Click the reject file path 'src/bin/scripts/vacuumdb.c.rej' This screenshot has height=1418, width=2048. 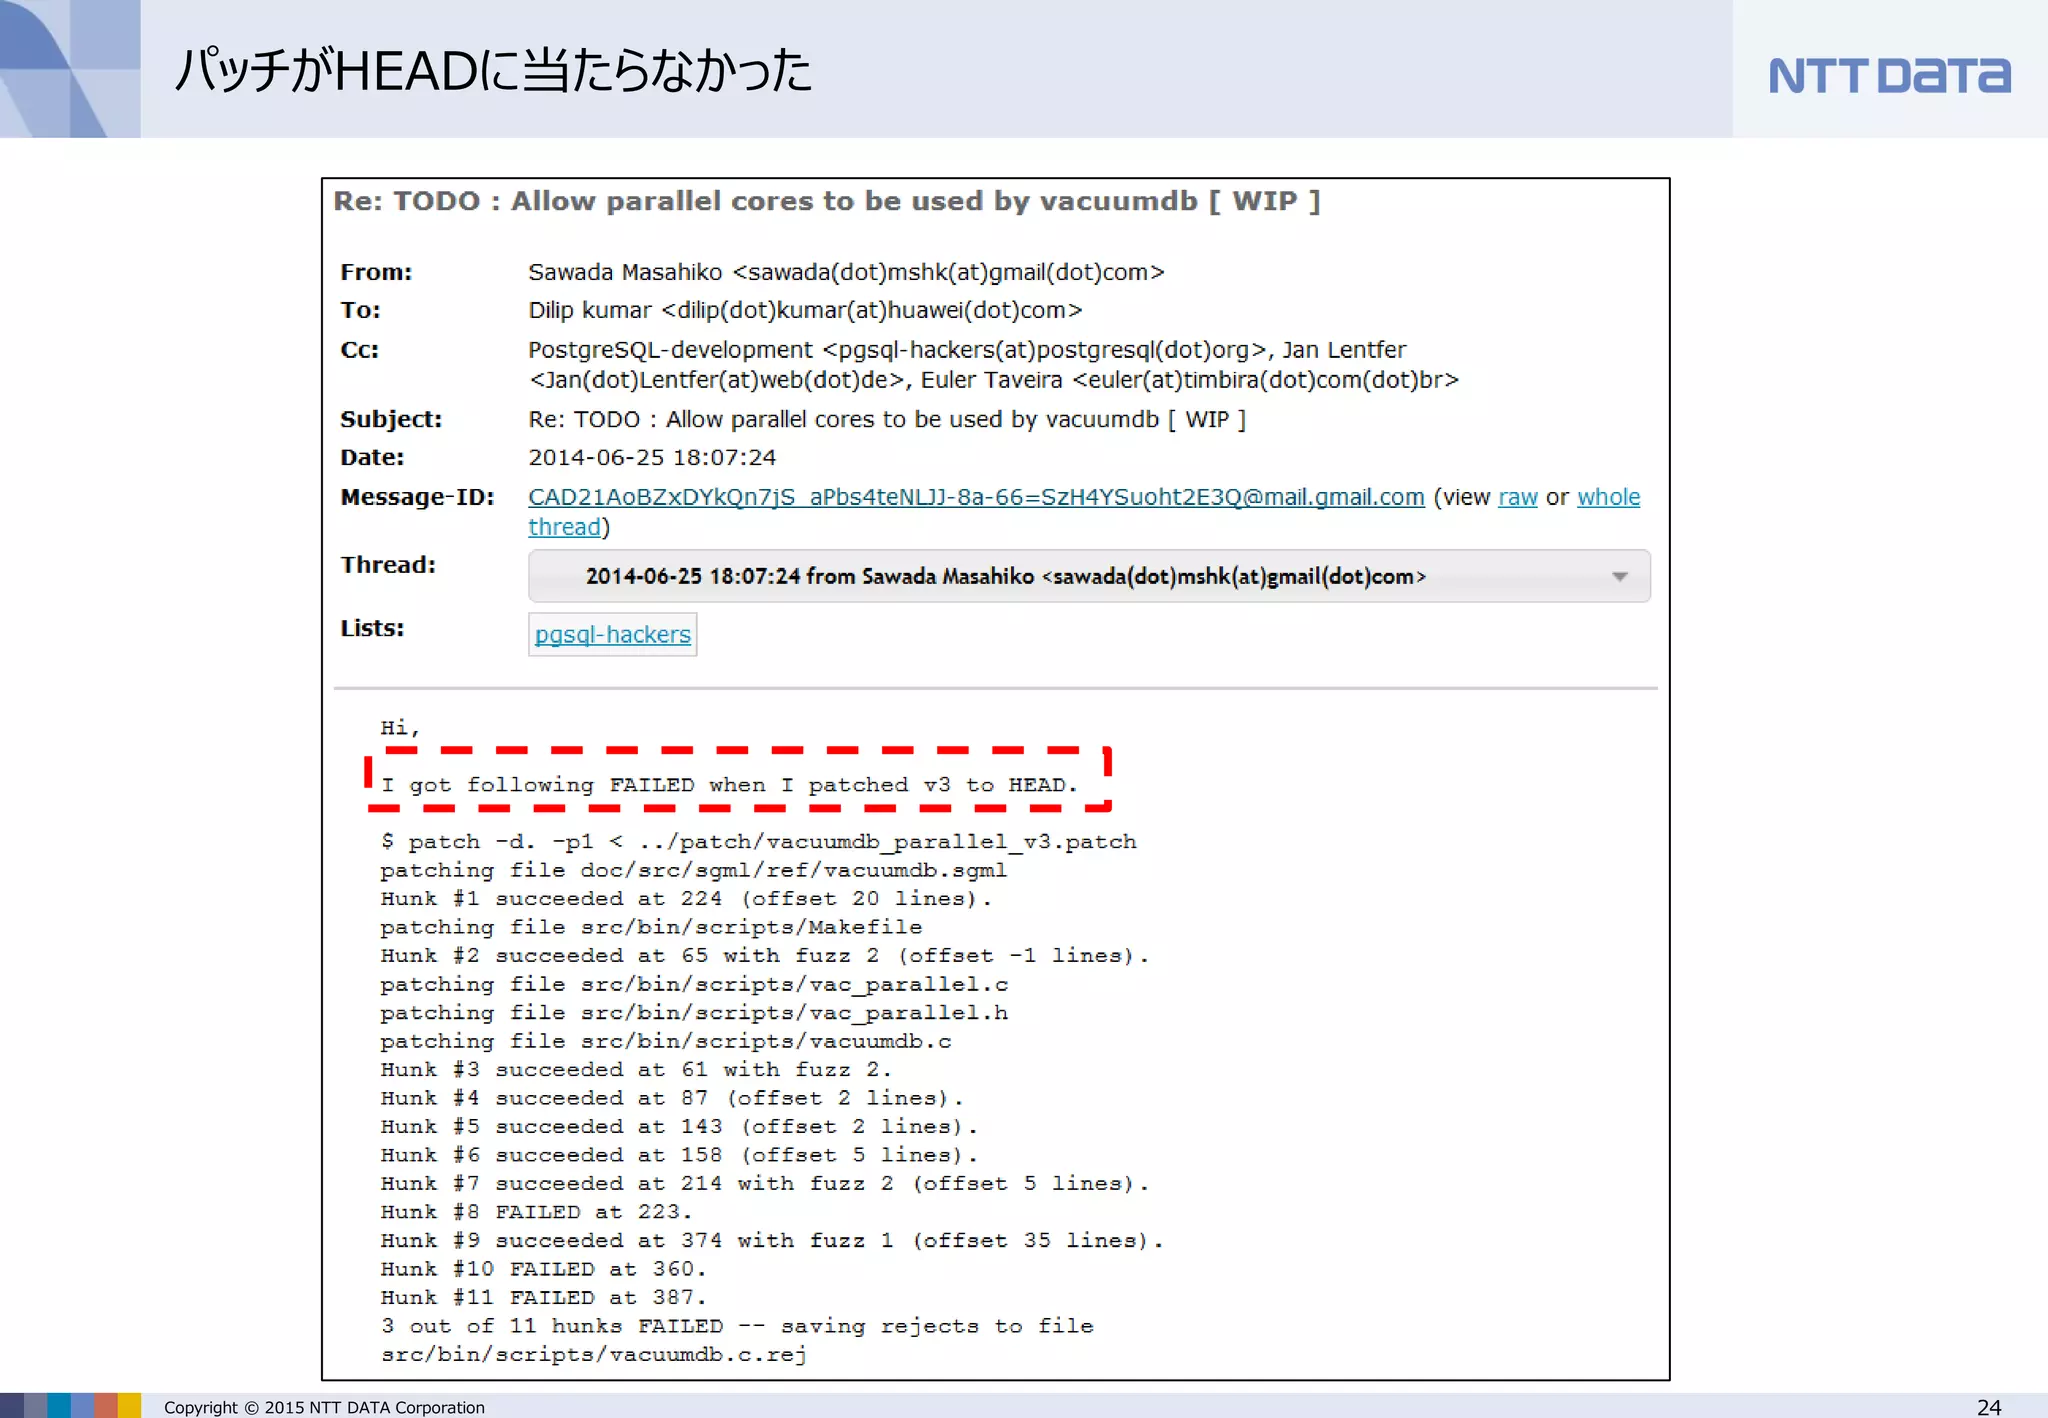(593, 1355)
